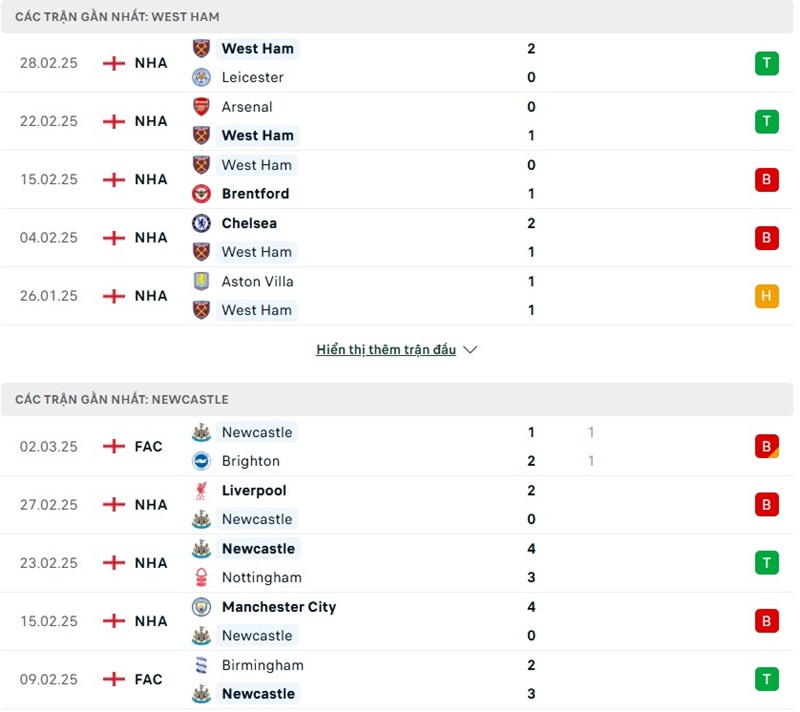Click the Brighton club crest icon

[202, 461]
